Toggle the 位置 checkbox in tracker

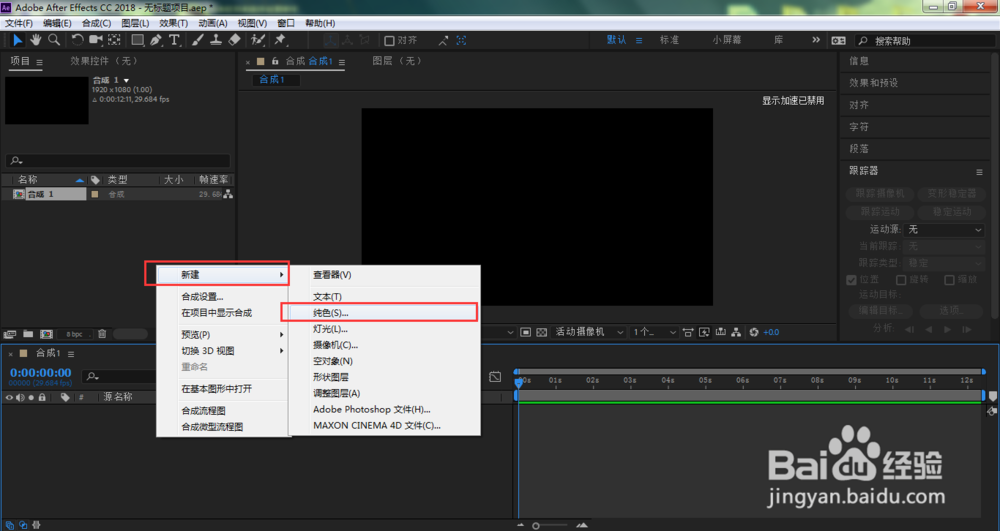tap(851, 280)
